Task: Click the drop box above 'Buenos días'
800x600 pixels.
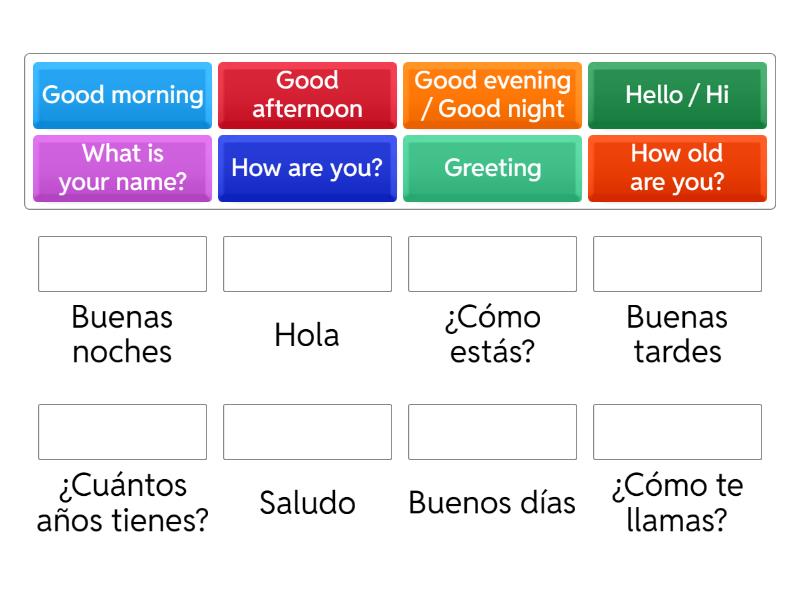Action: tap(492, 432)
